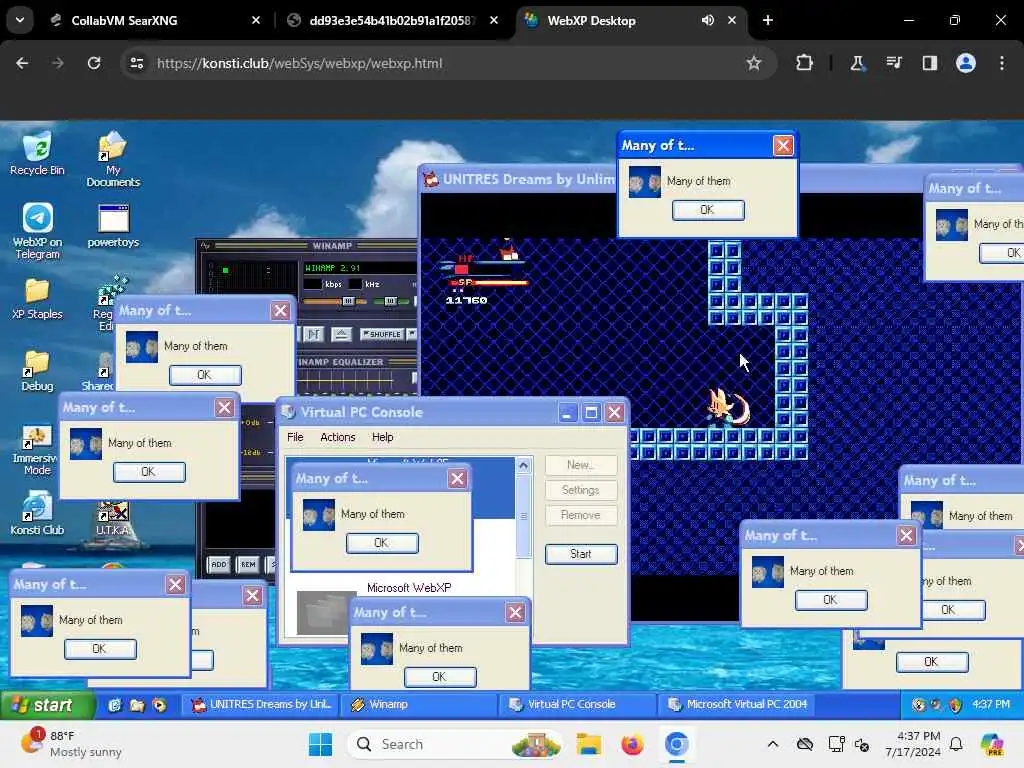Viewport: 1024px width, 768px height.
Task: Mute the WebXP Desktop tab audio
Action: click(707, 20)
